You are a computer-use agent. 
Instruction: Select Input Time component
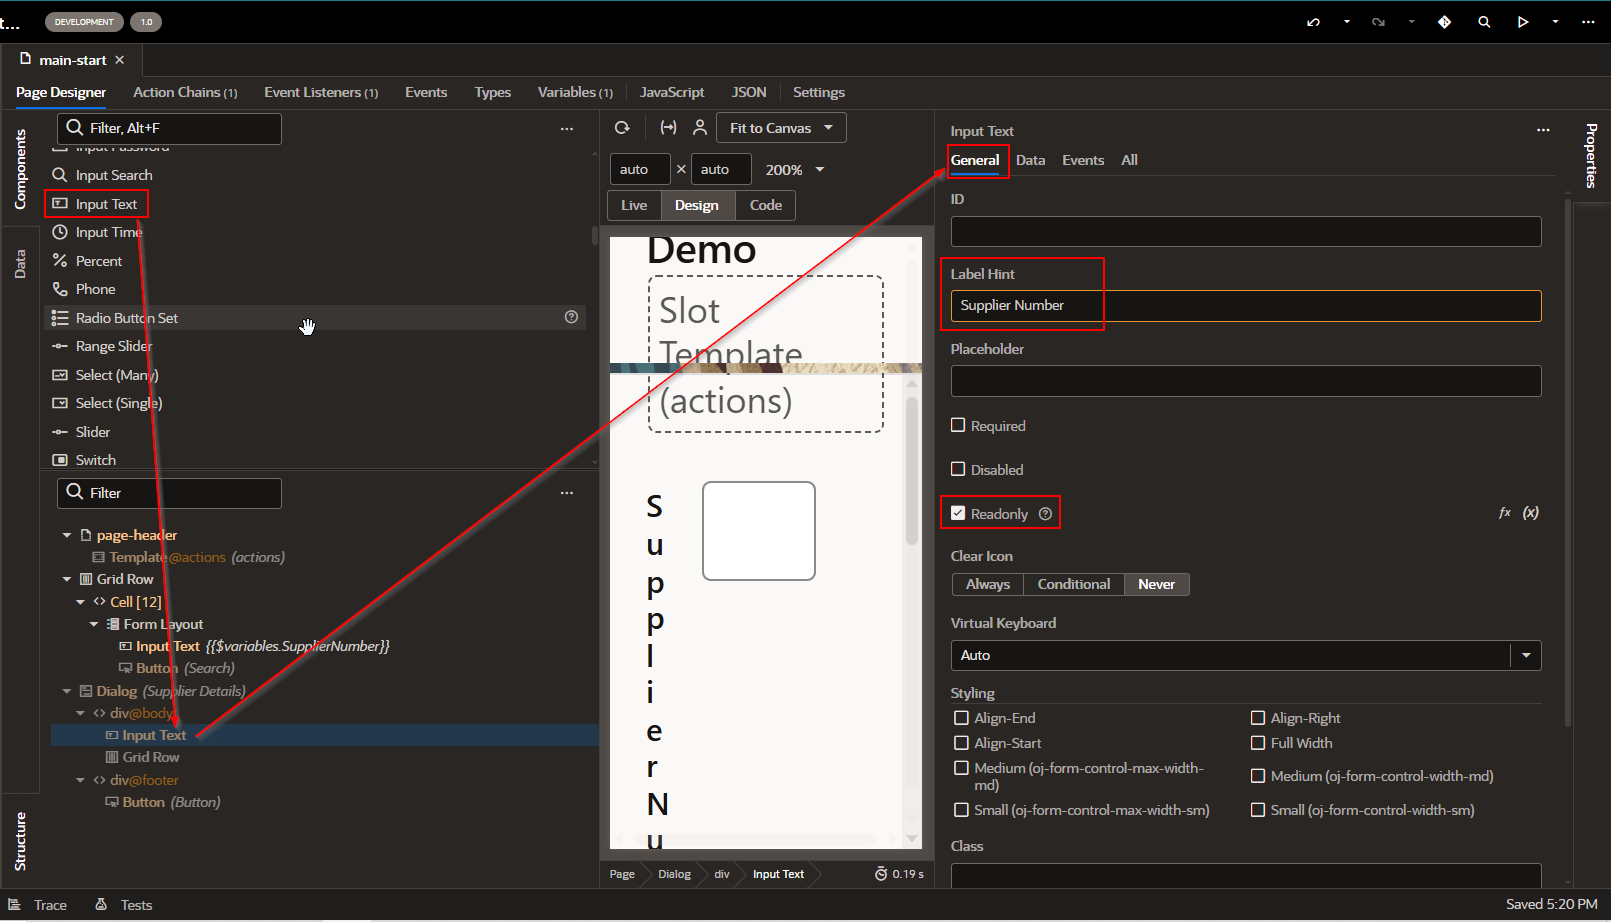click(x=109, y=232)
